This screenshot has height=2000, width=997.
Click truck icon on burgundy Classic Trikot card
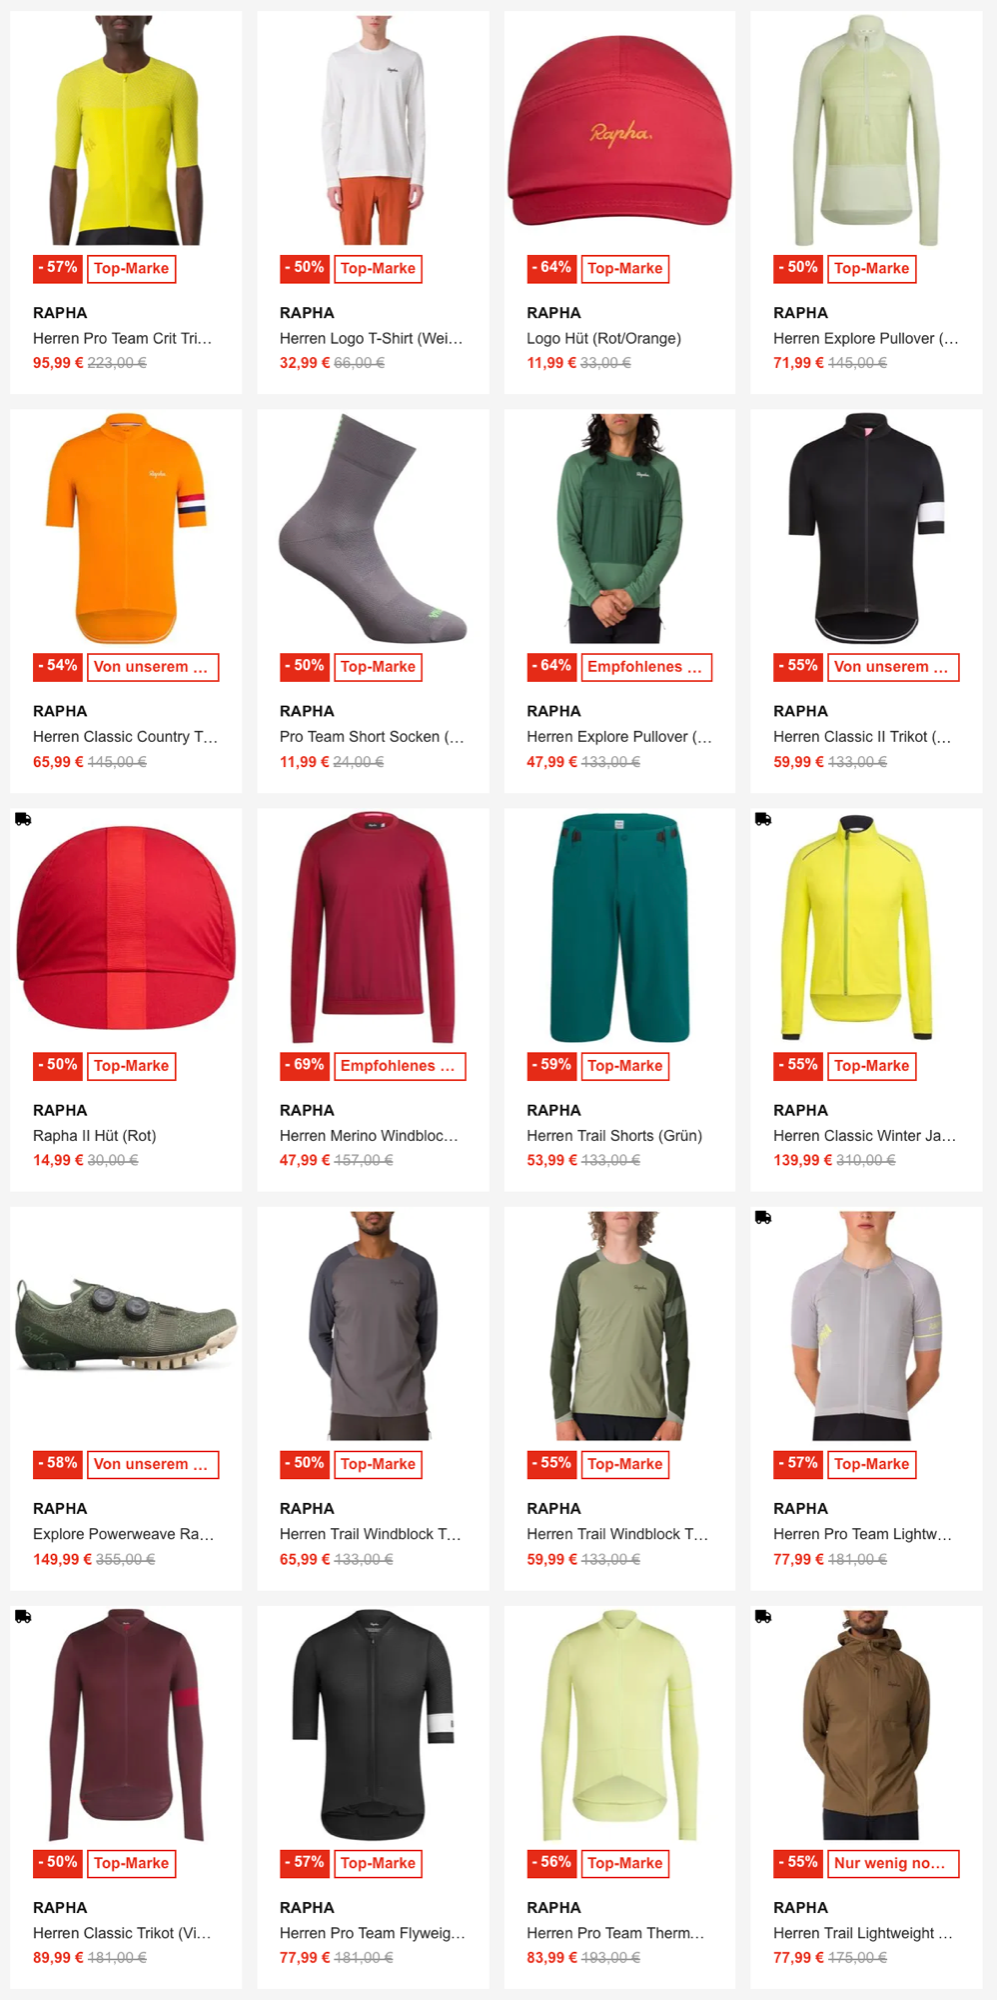click(23, 1616)
